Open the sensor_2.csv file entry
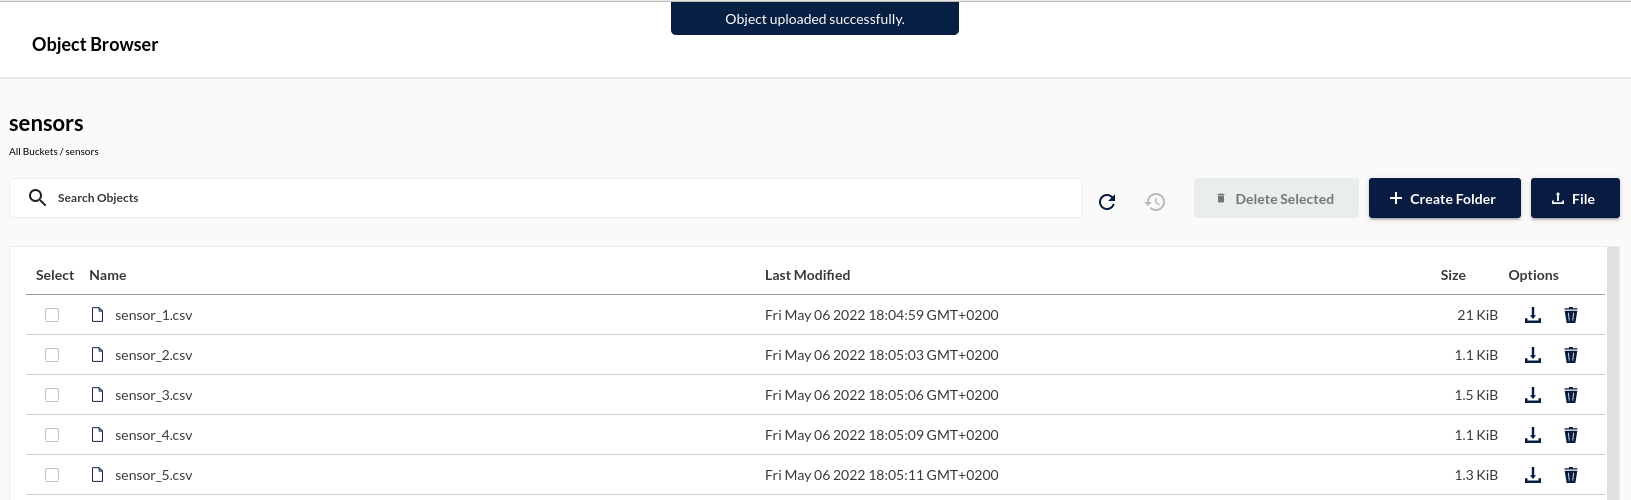1631x500 pixels. tap(153, 355)
